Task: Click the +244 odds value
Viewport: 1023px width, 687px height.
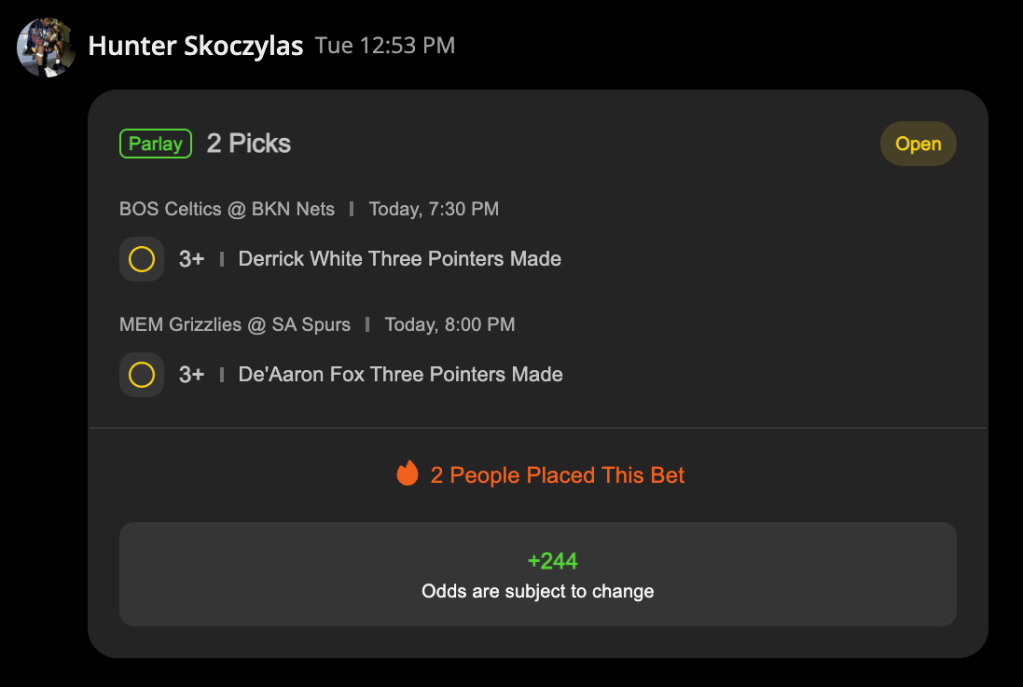Action: pyautogui.click(x=553, y=560)
